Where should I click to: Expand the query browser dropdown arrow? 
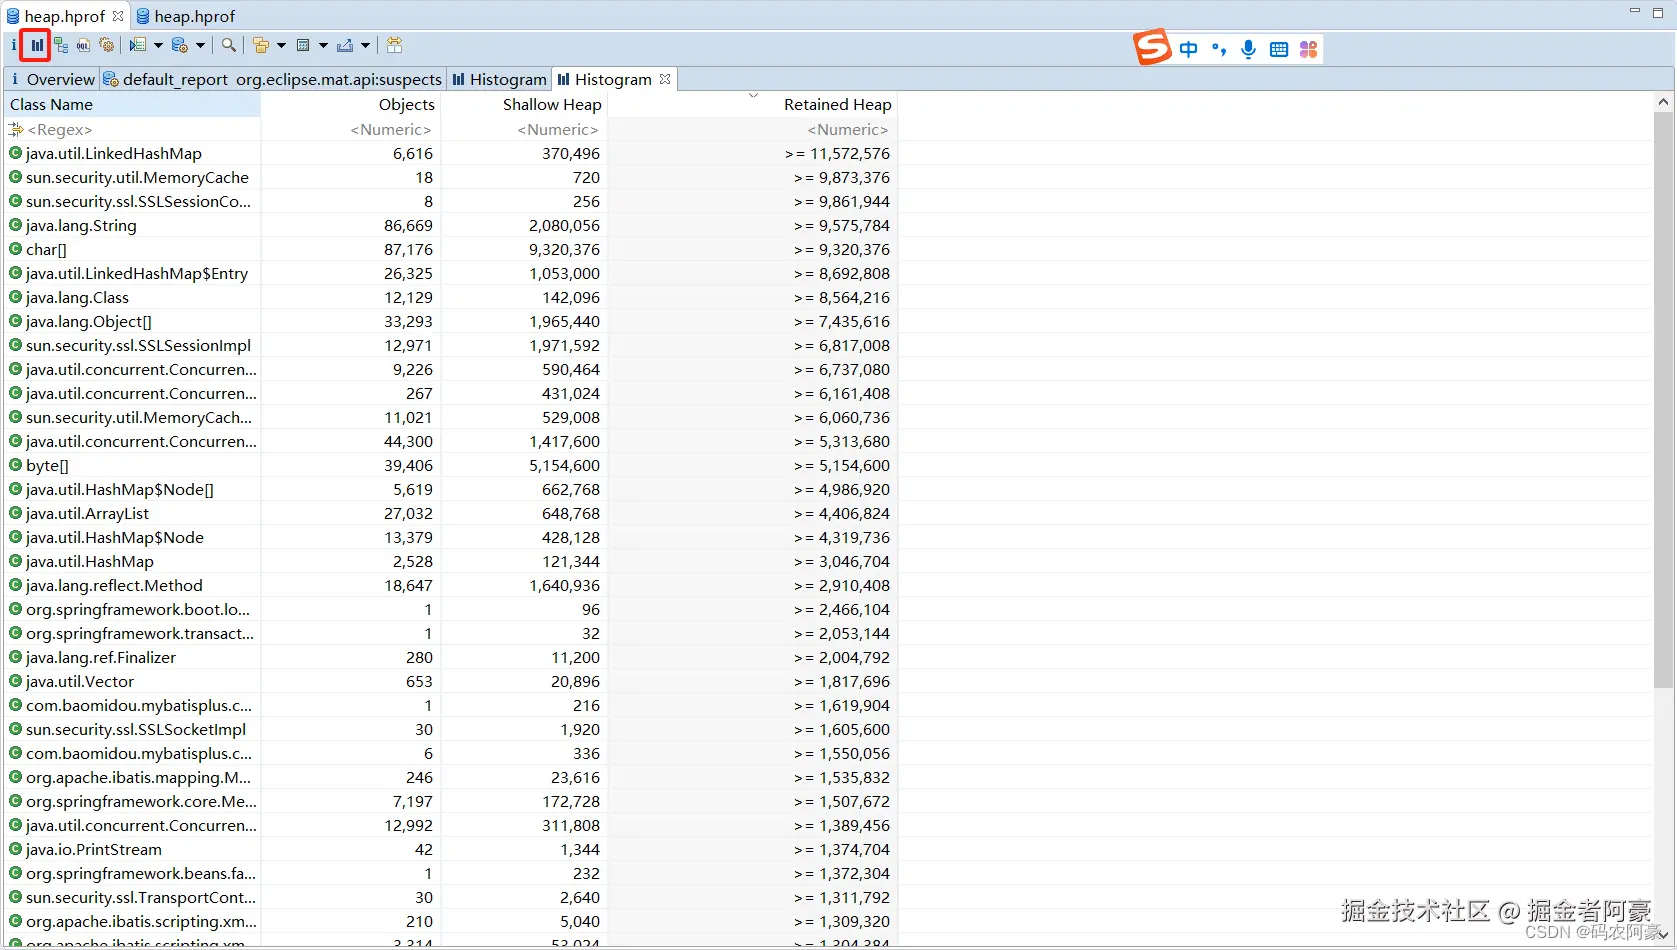(201, 45)
